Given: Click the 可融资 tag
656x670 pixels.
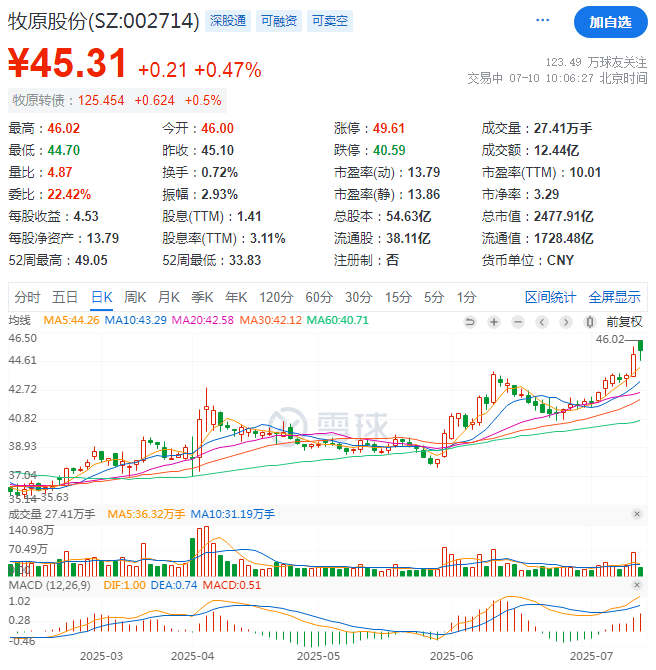Looking at the screenshot, I should (279, 21).
